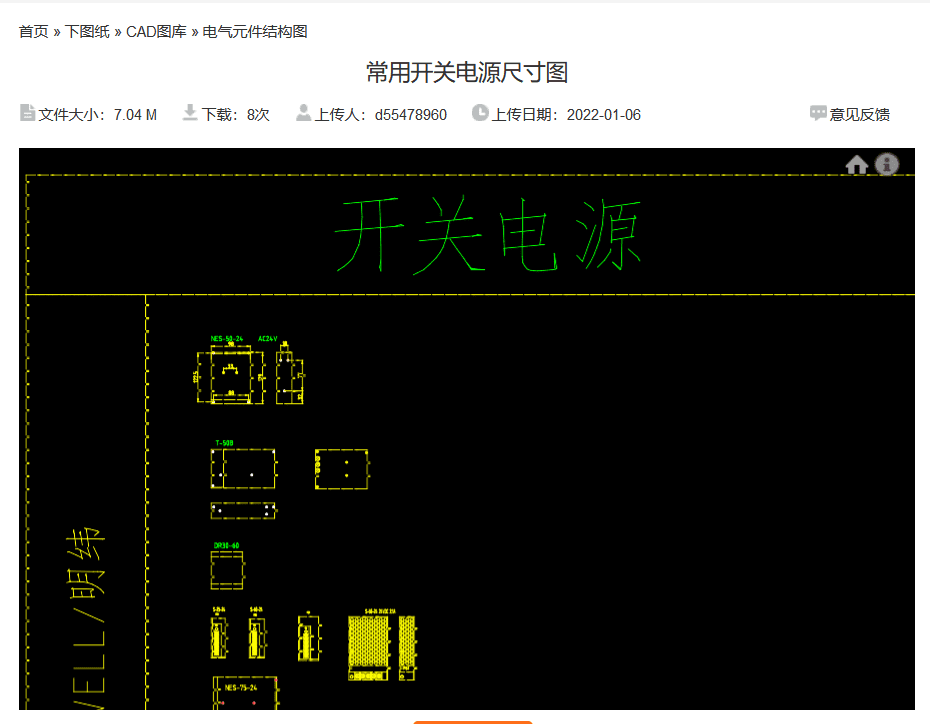Select the DR30-60 component outline
The width and height of the screenshot is (930, 724).
pos(226,545)
